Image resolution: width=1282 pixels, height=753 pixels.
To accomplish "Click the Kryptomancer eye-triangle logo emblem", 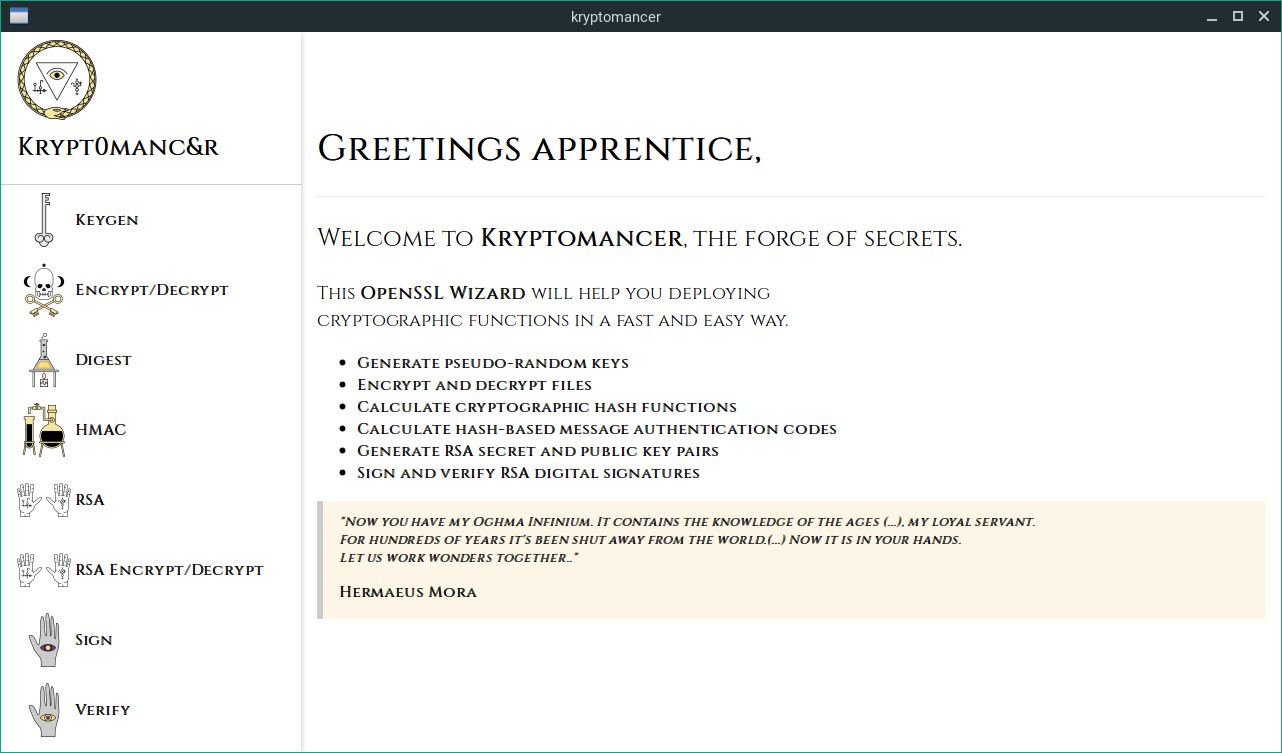I will coord(57,80).
